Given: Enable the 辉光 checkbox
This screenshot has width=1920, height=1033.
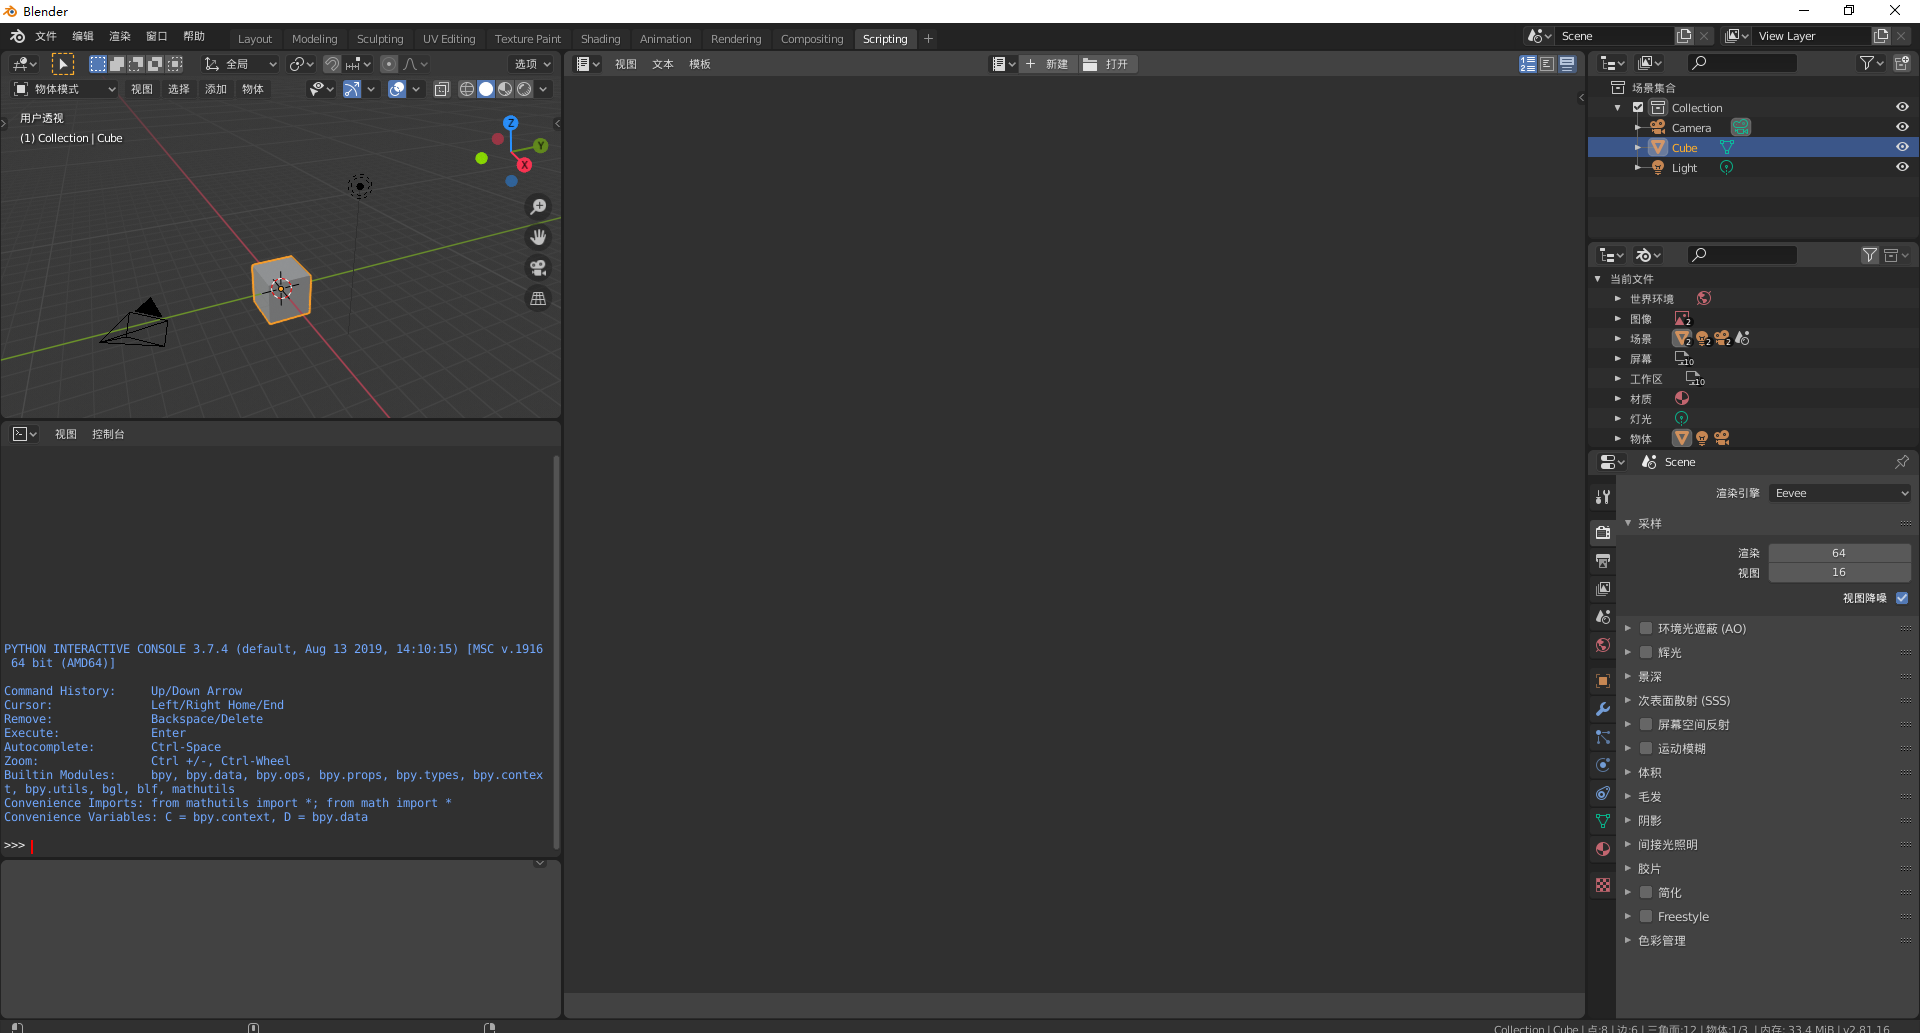Looking at the screenshot, I should click(x=1647, y=652).
